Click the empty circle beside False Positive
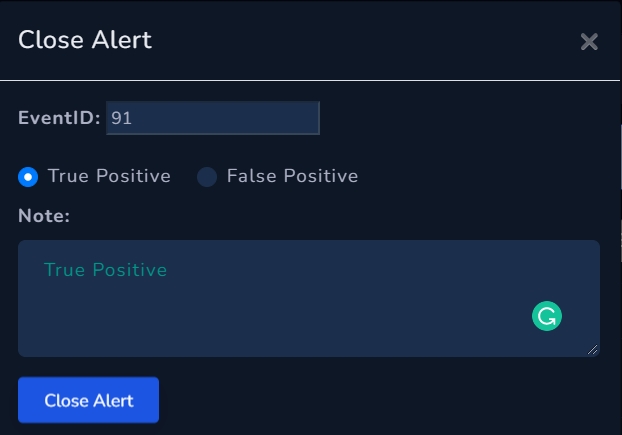Image resolution: width=622 pixels, height=435 pixels. point(207,177)
